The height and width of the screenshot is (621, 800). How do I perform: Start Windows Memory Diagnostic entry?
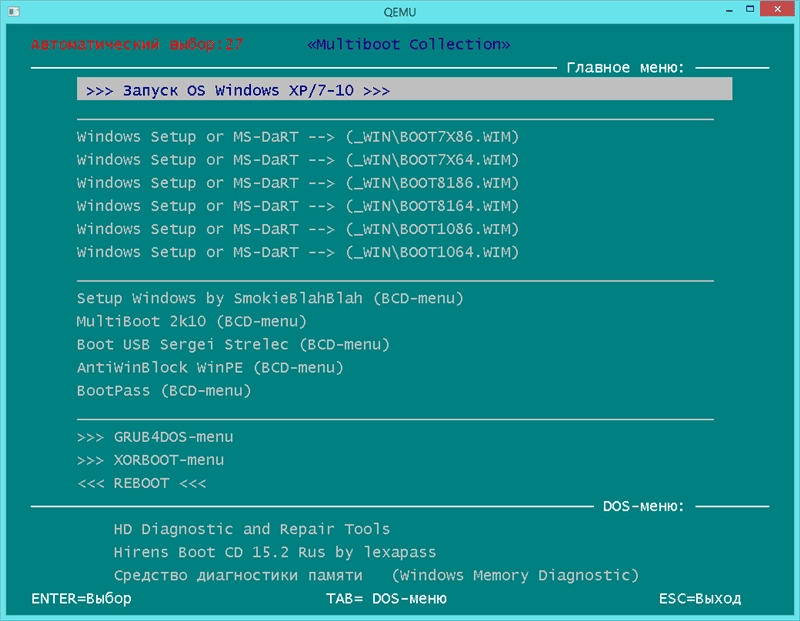pos(376,576)
